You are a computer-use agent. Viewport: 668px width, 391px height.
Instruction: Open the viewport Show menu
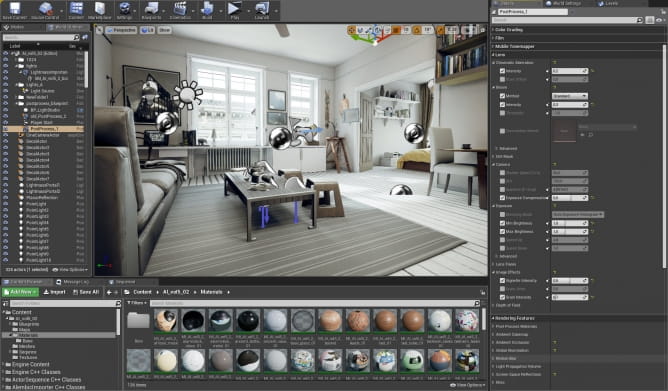click(x=164, y=30)
